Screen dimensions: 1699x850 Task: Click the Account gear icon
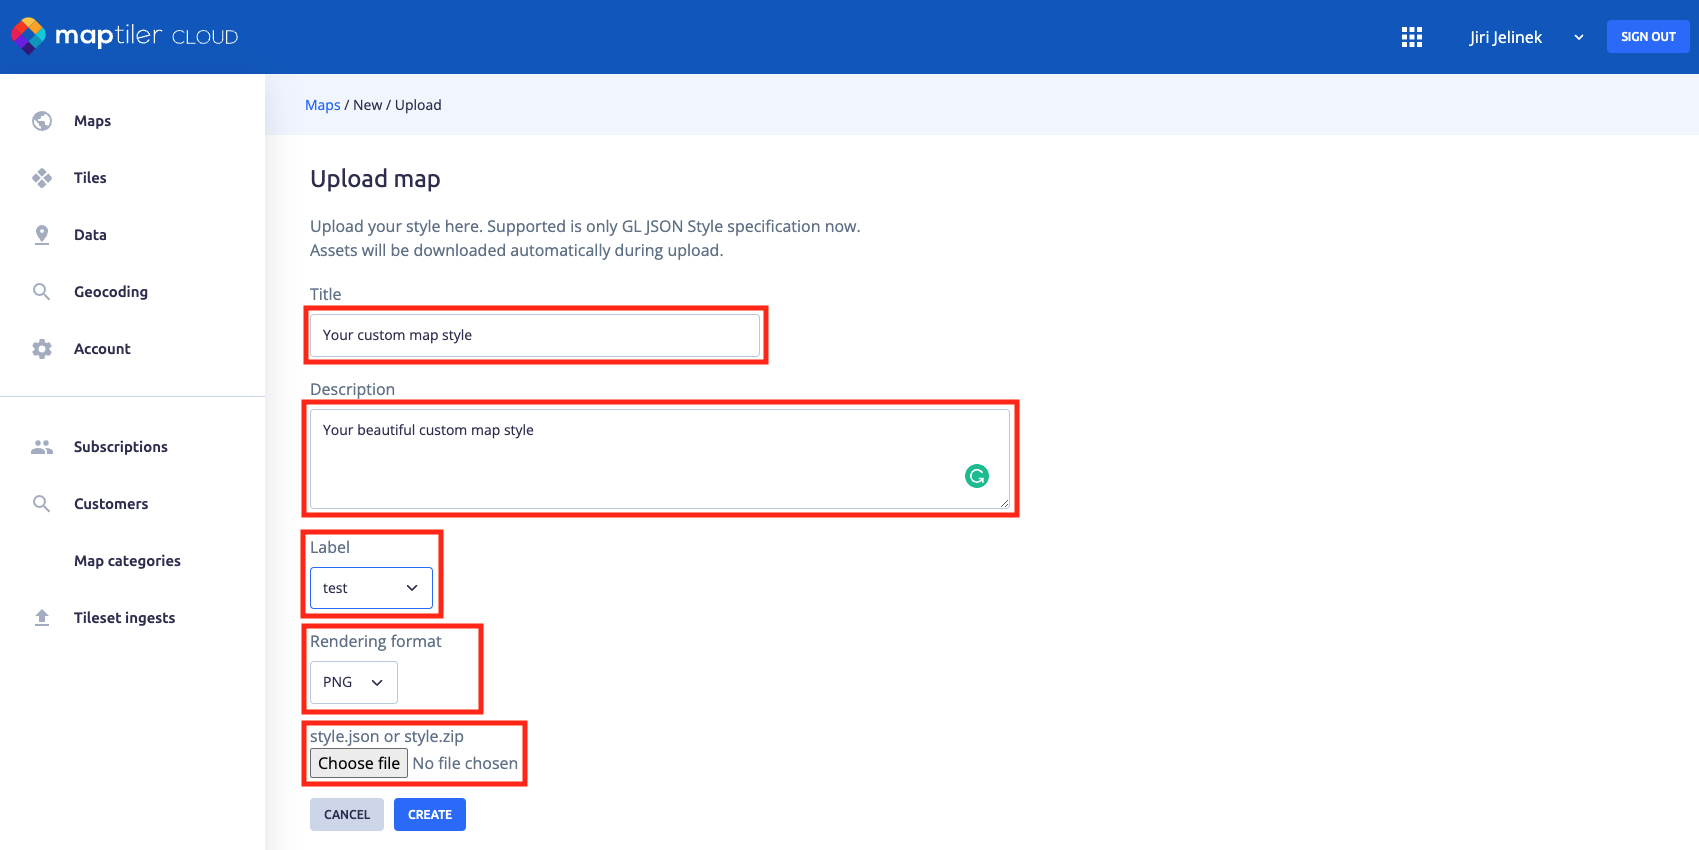(42, 349)
